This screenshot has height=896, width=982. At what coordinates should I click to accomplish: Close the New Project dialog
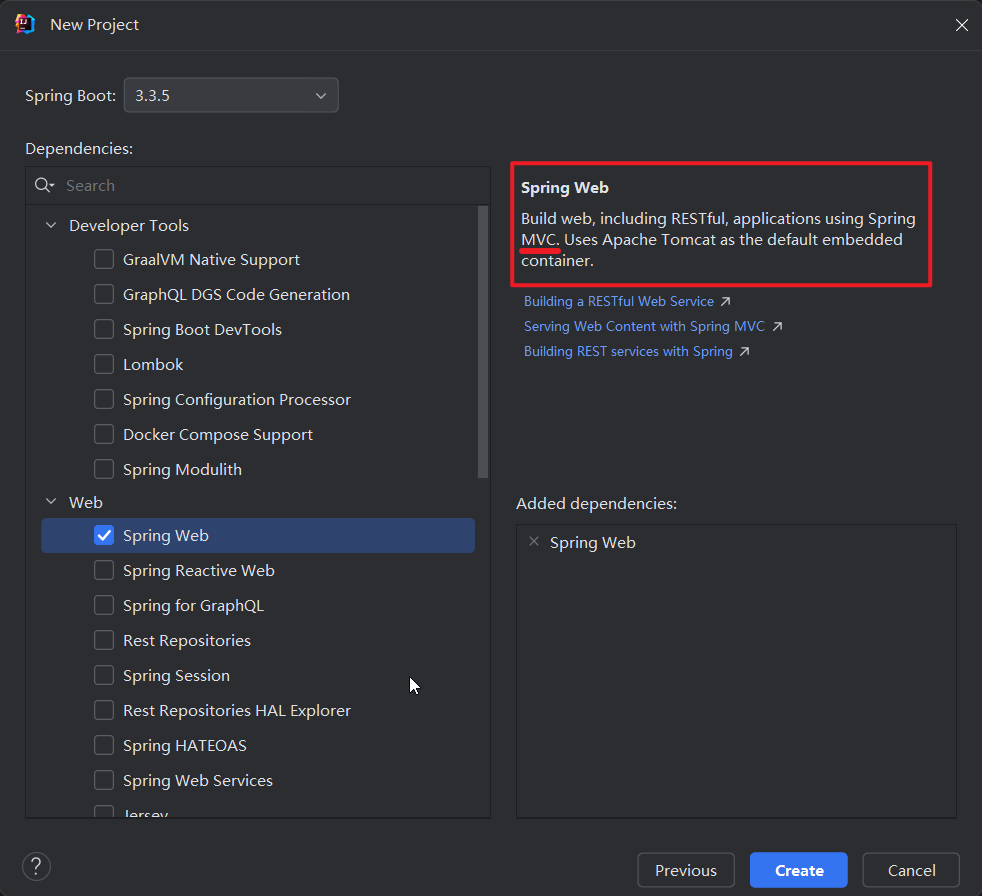[961, 25]
